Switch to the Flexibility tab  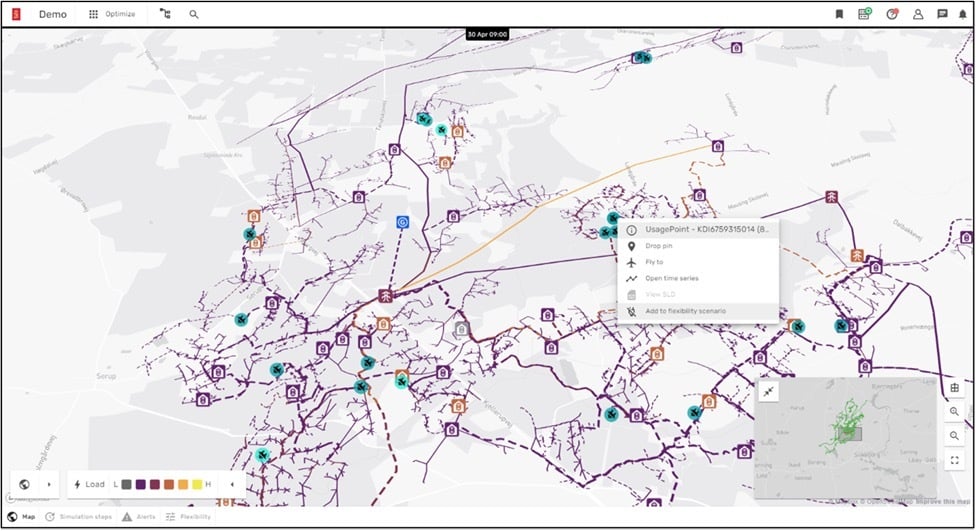click(188, 517)
